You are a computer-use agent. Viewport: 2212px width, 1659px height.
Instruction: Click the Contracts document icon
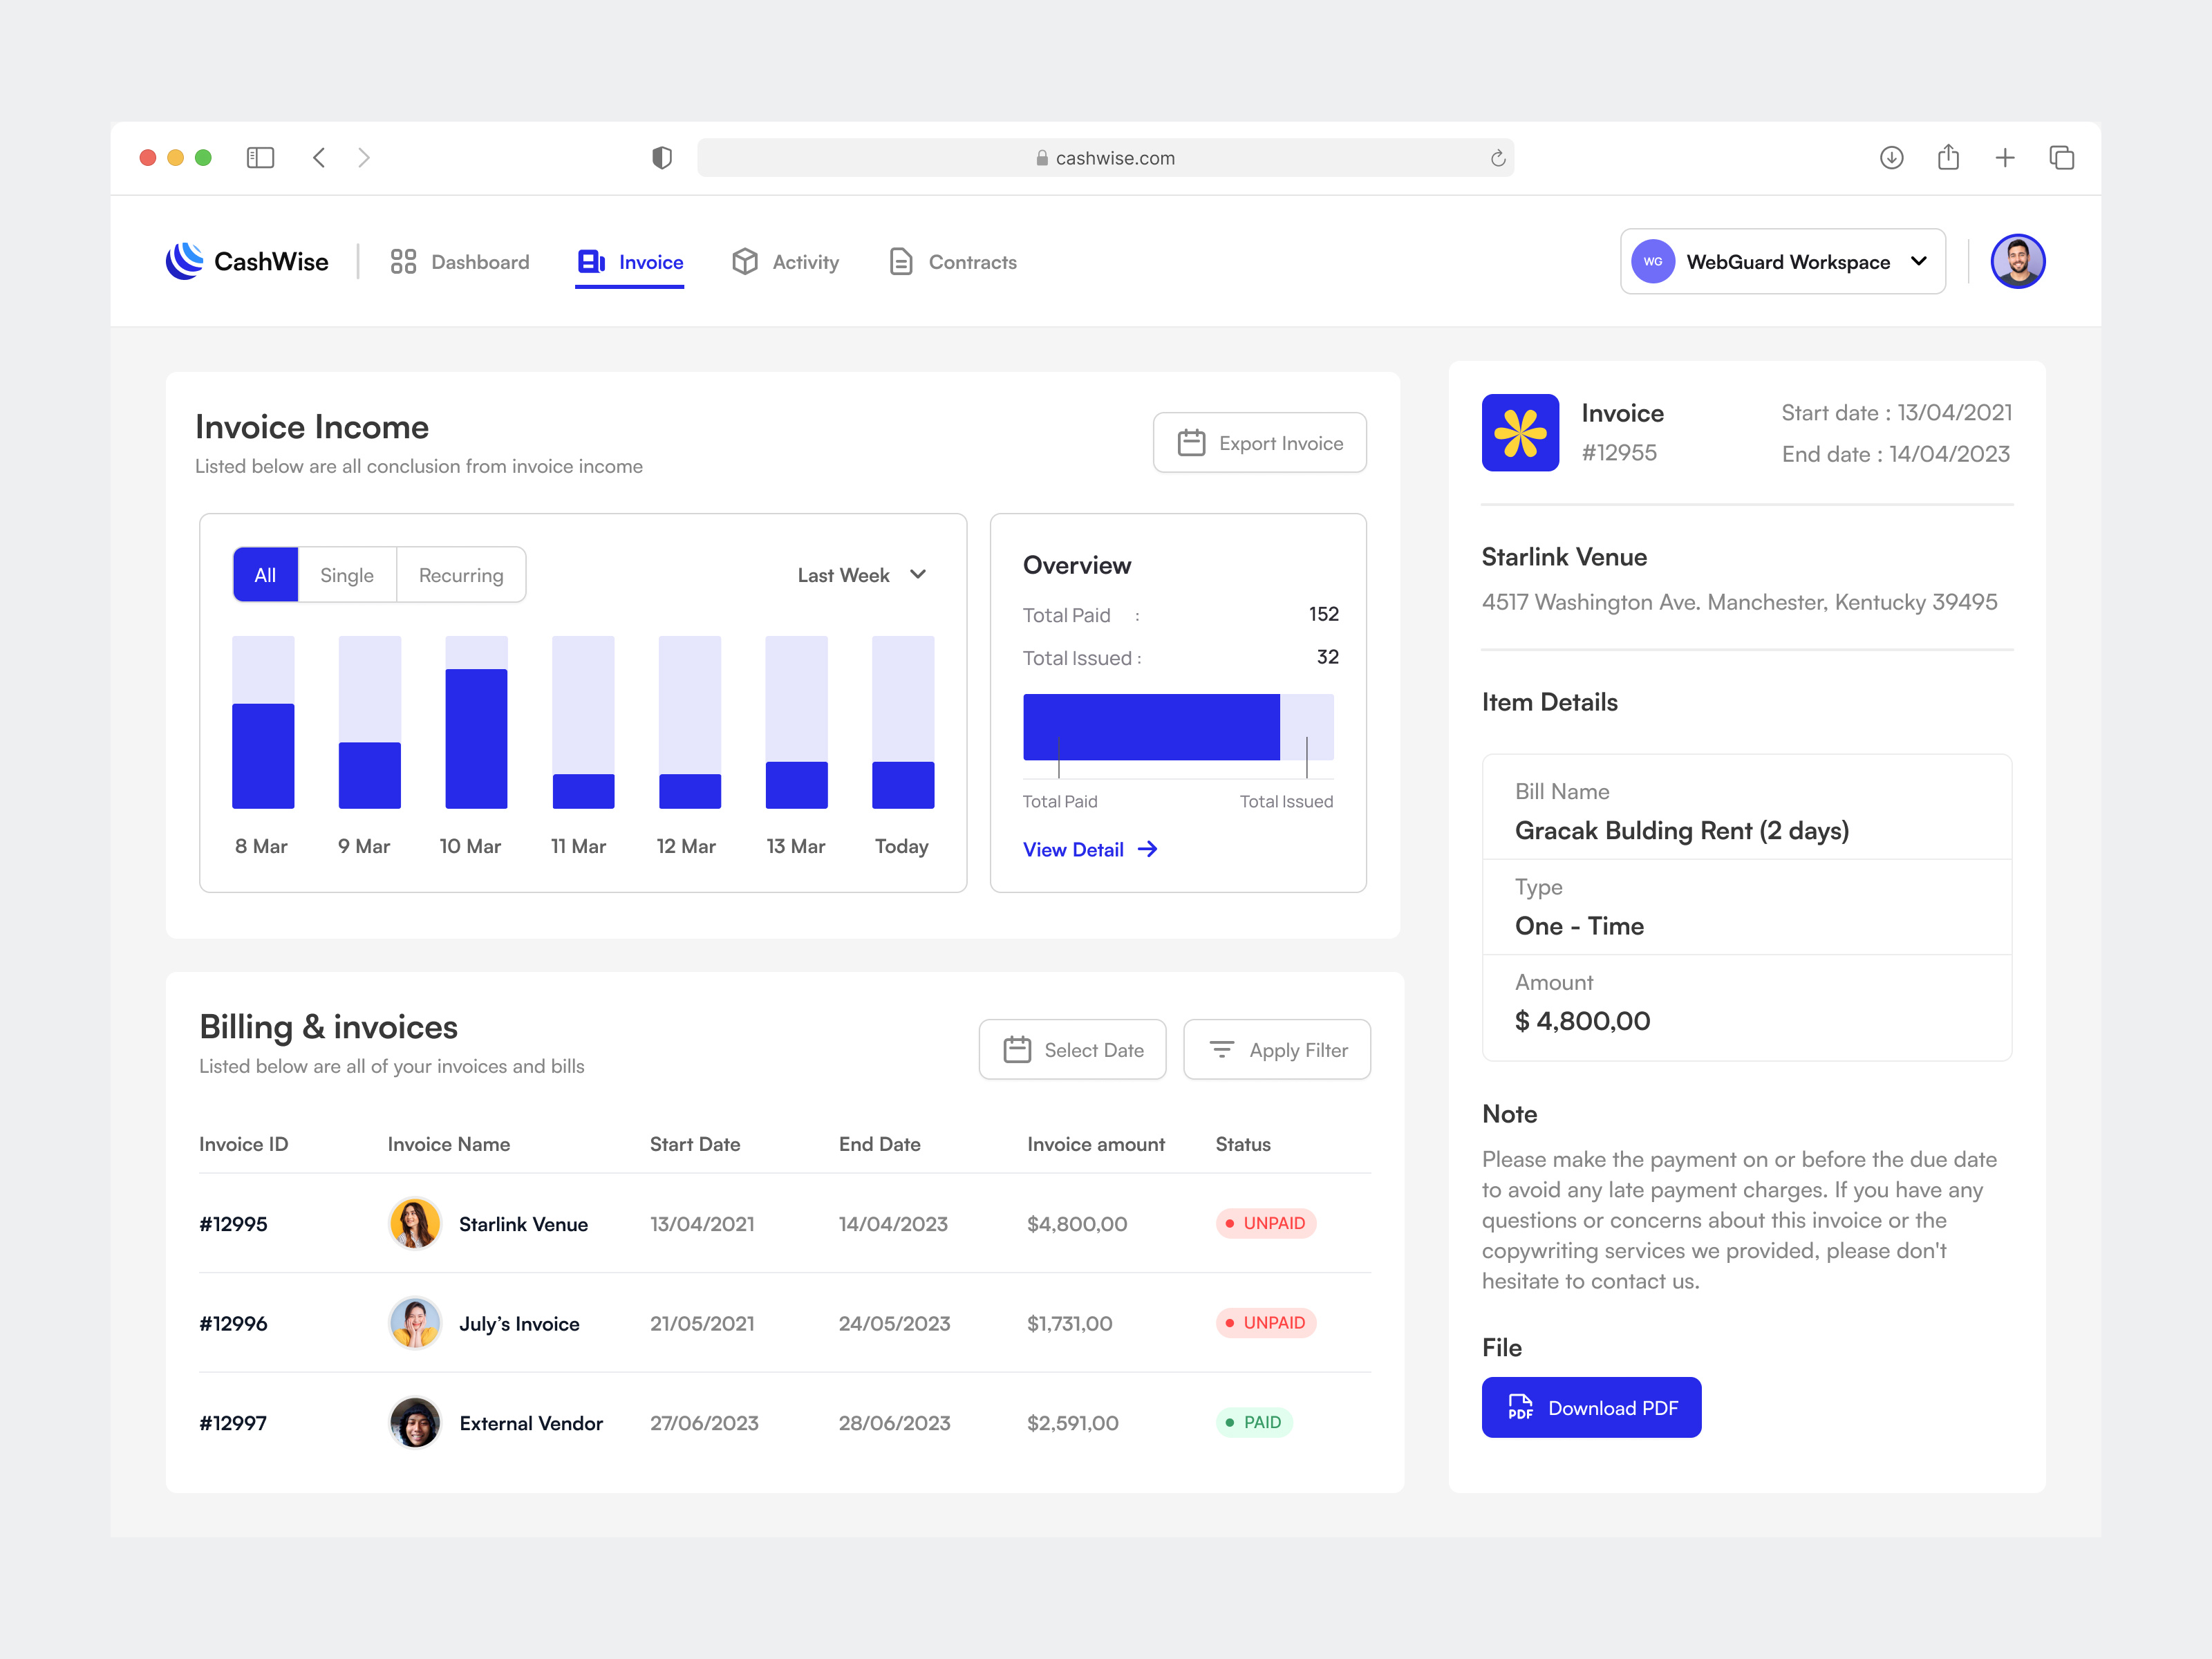tap(901, 261)
